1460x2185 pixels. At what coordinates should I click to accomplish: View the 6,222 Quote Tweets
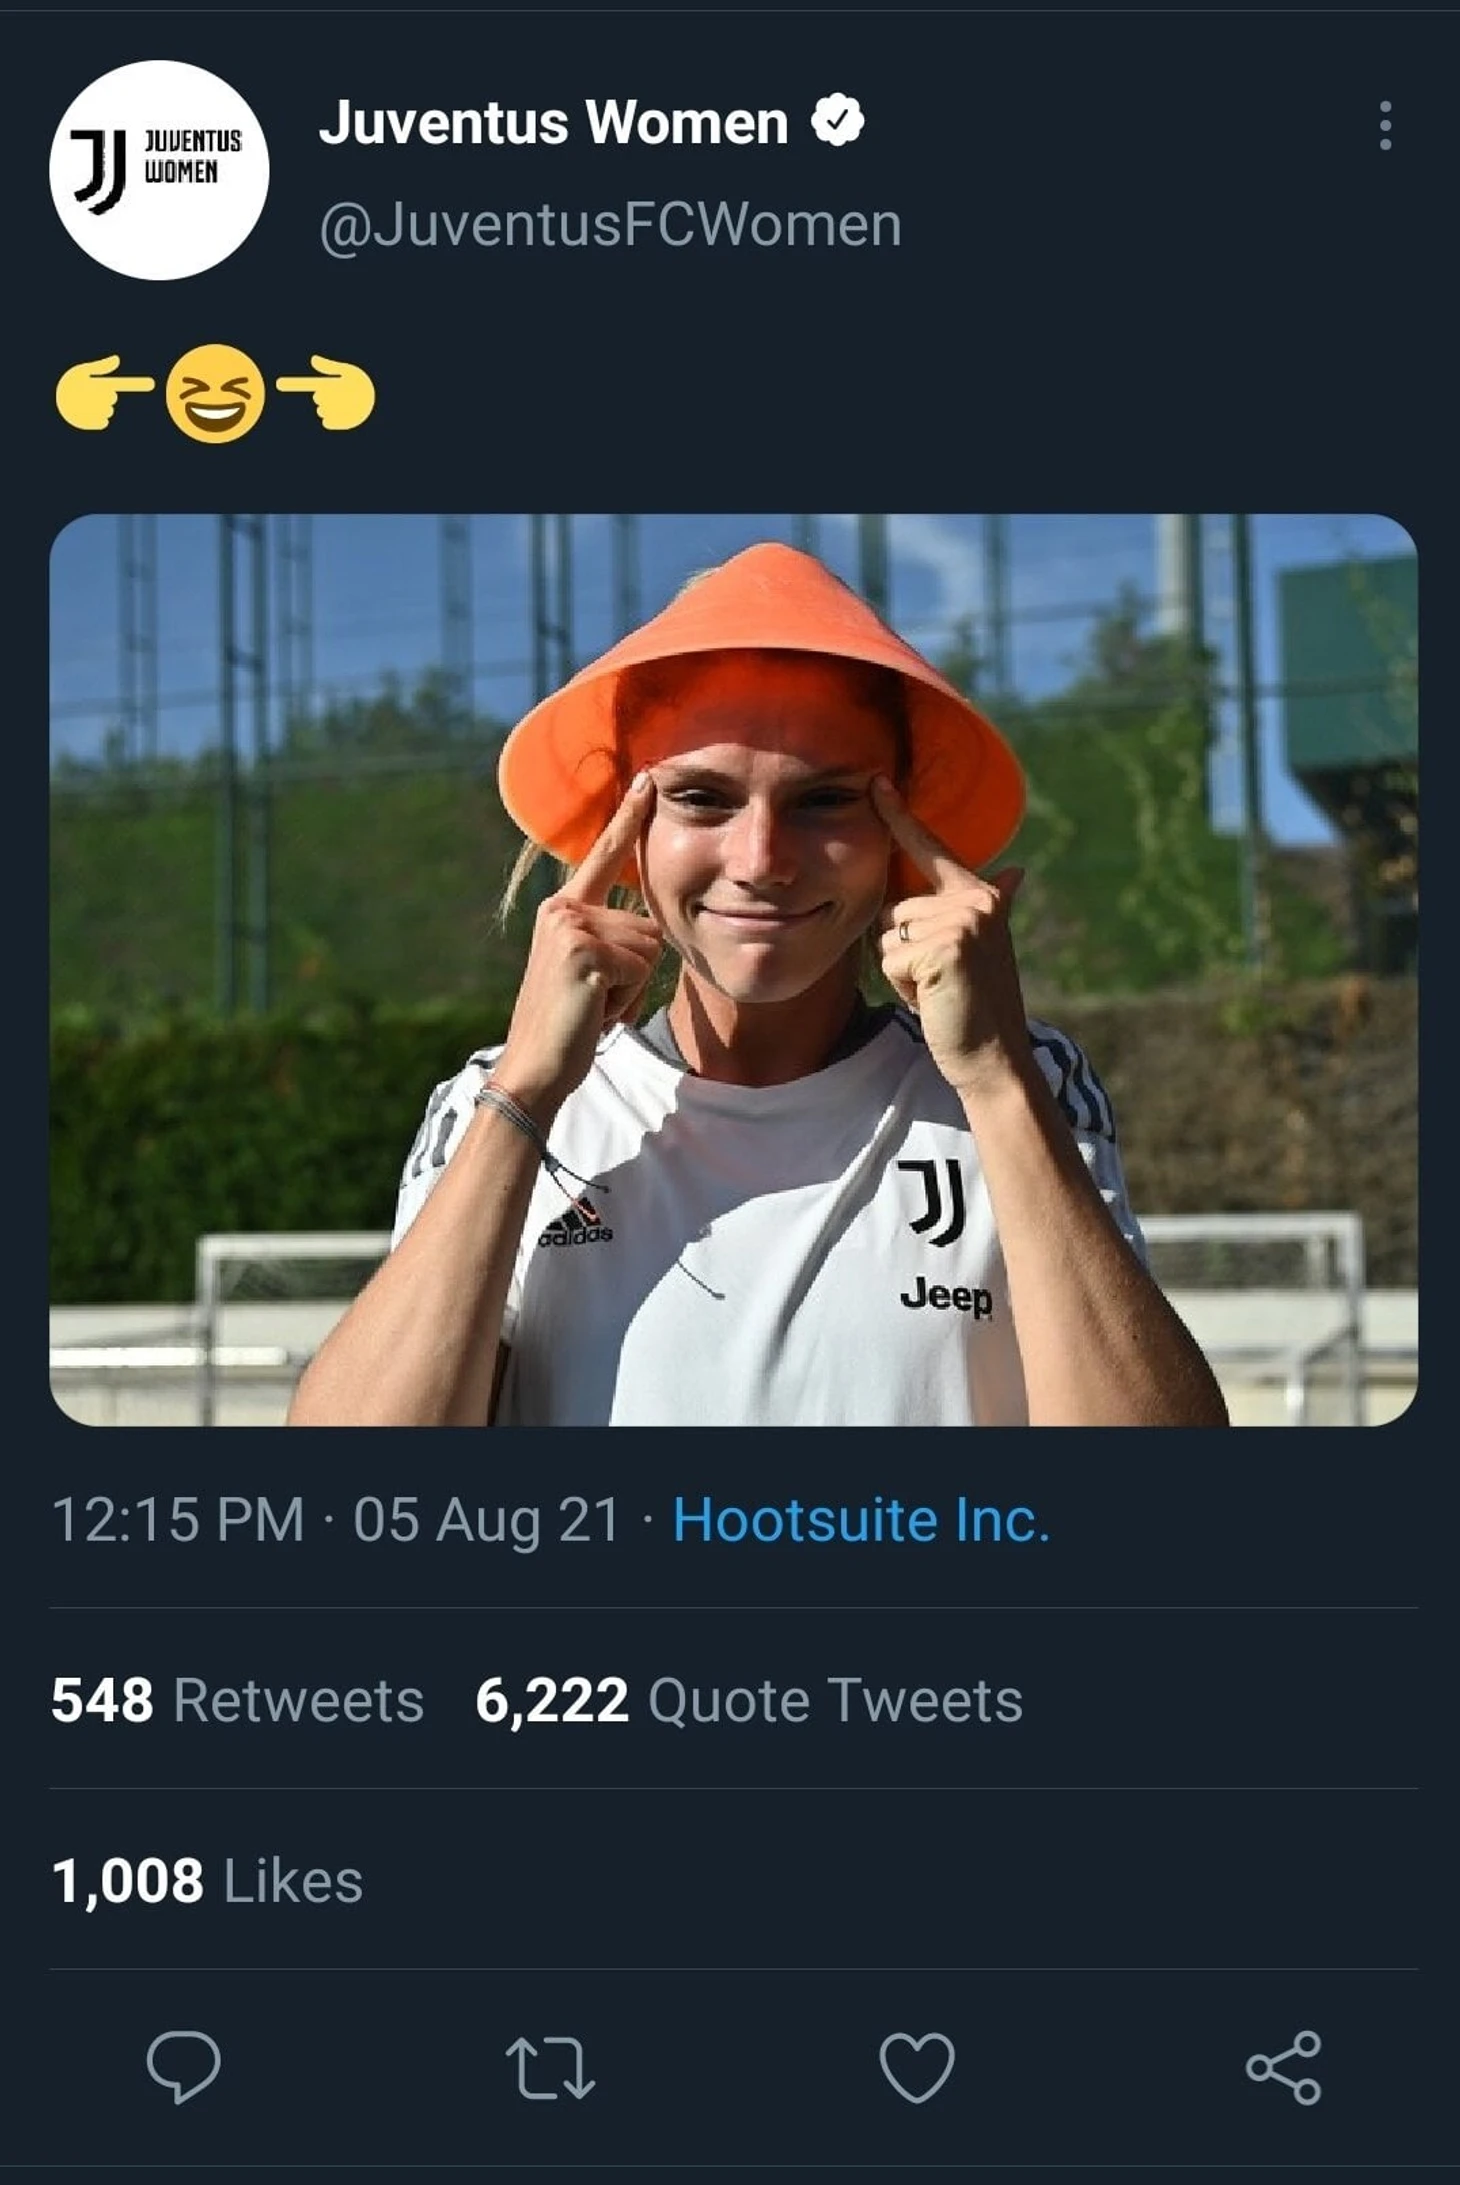[748, 1700]
